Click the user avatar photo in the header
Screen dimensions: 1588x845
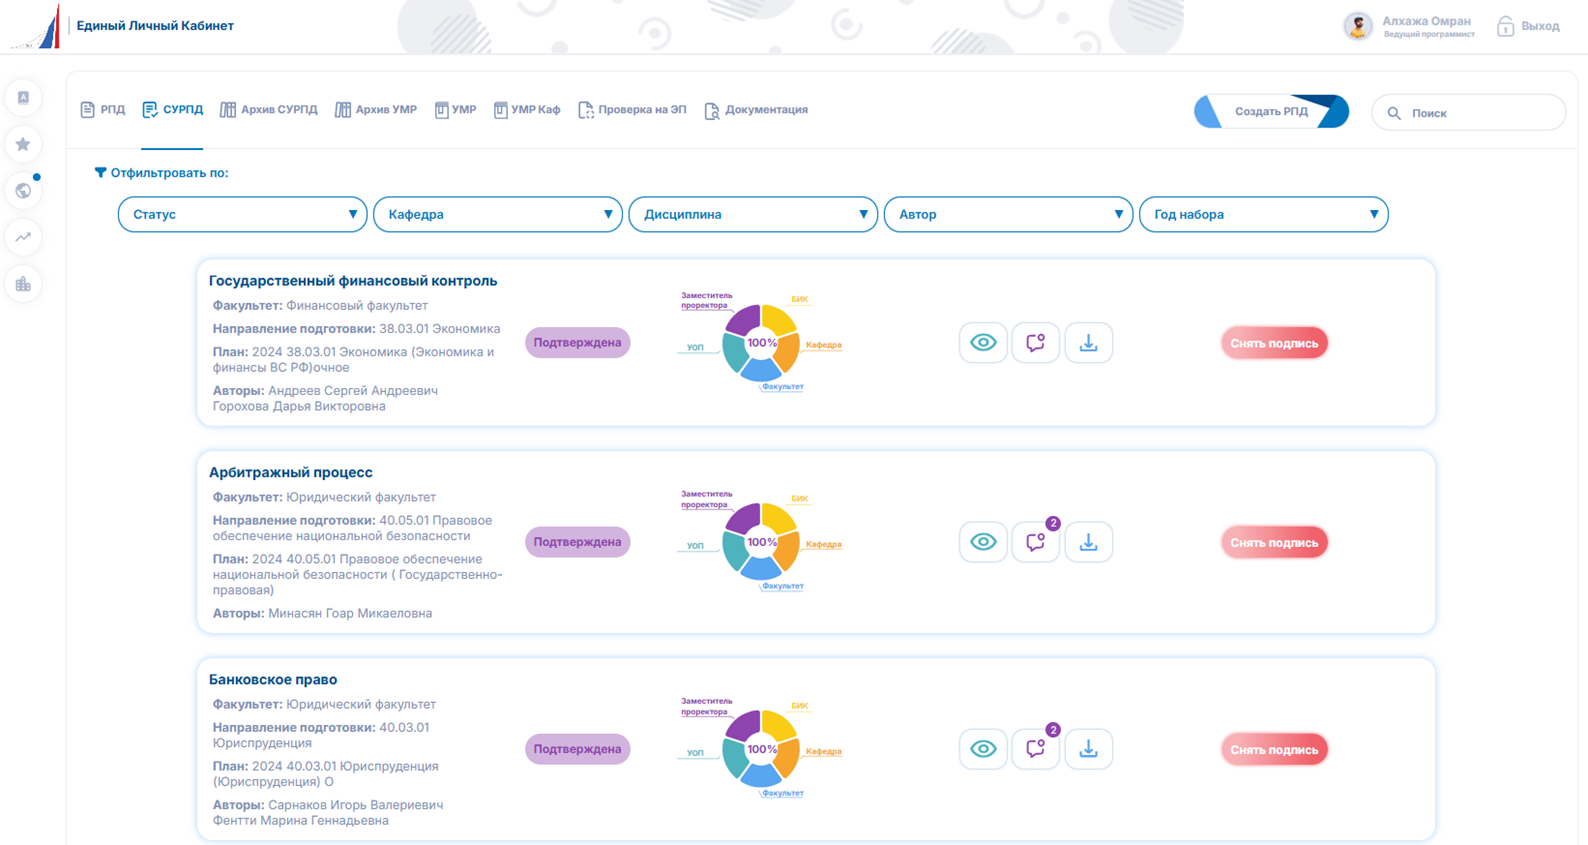tap(1357, 26)
